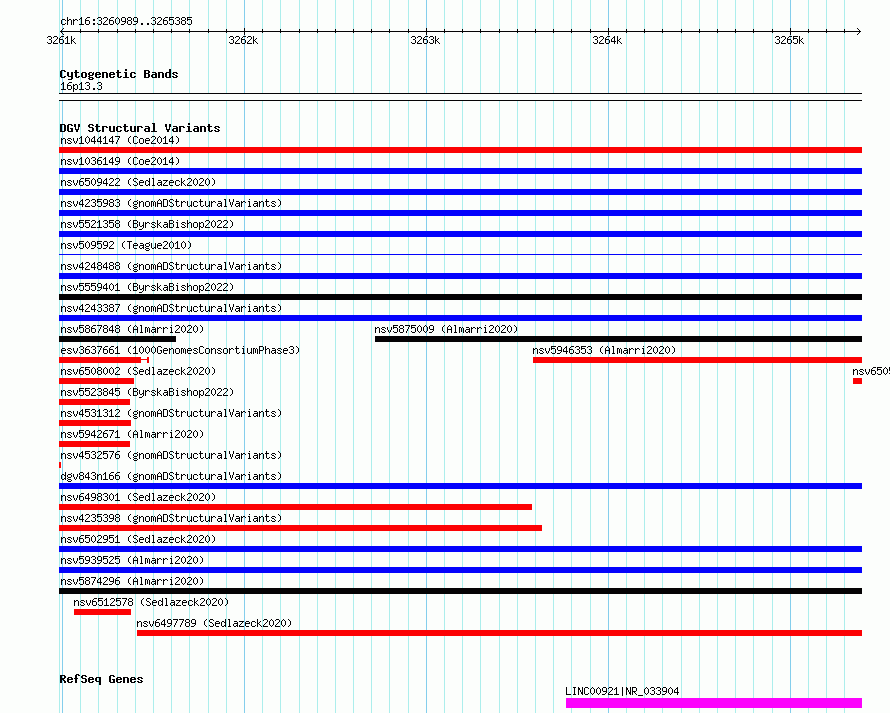
Task: Click the 3264k ruler tick label
Action: click(x=607, y=40)
